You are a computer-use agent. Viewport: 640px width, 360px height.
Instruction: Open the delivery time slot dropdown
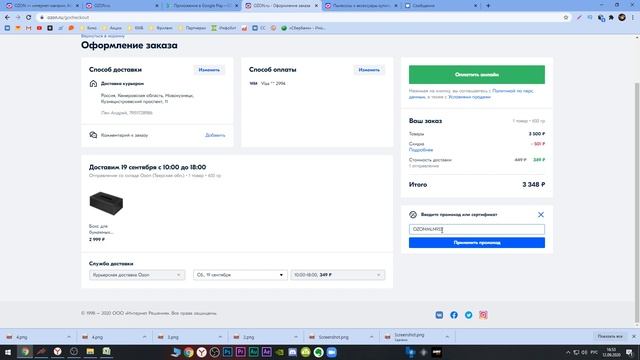(338, 275)
